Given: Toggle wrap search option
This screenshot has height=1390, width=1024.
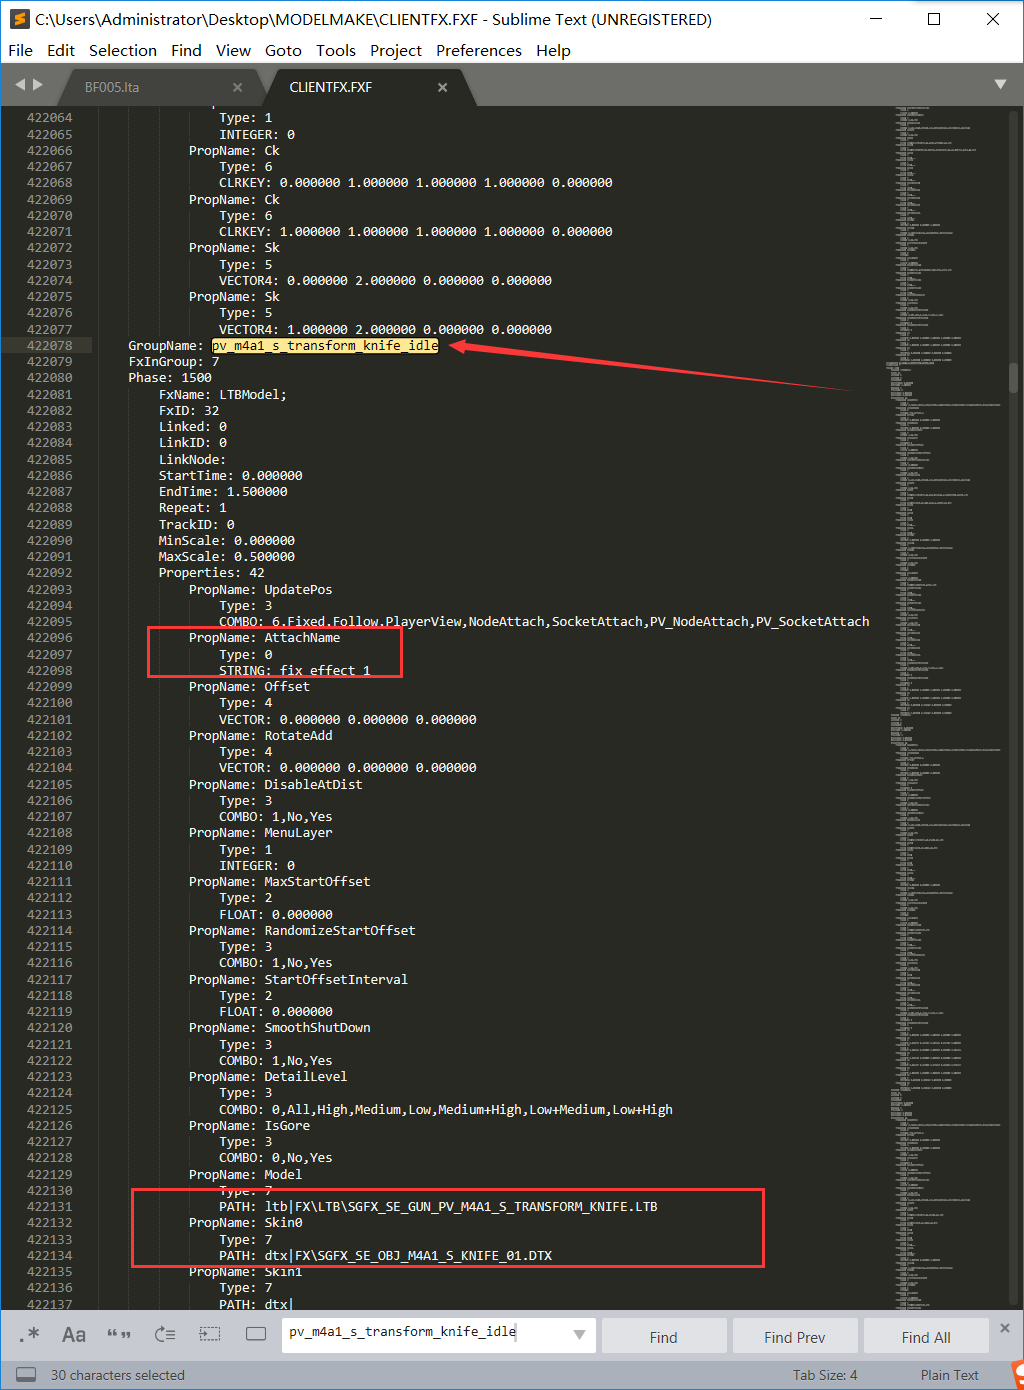Looking at the screenshot, I should [165, 1334].
